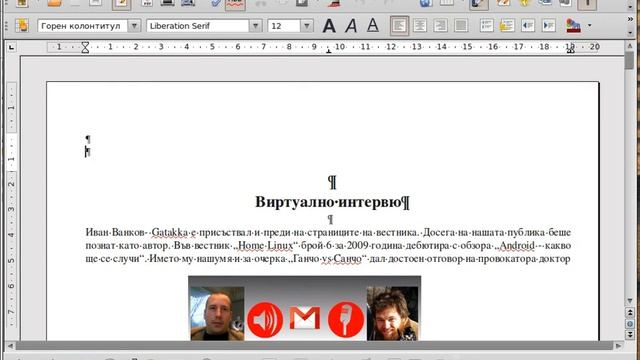Increase paragraph indent

click(x=549, y=26)
